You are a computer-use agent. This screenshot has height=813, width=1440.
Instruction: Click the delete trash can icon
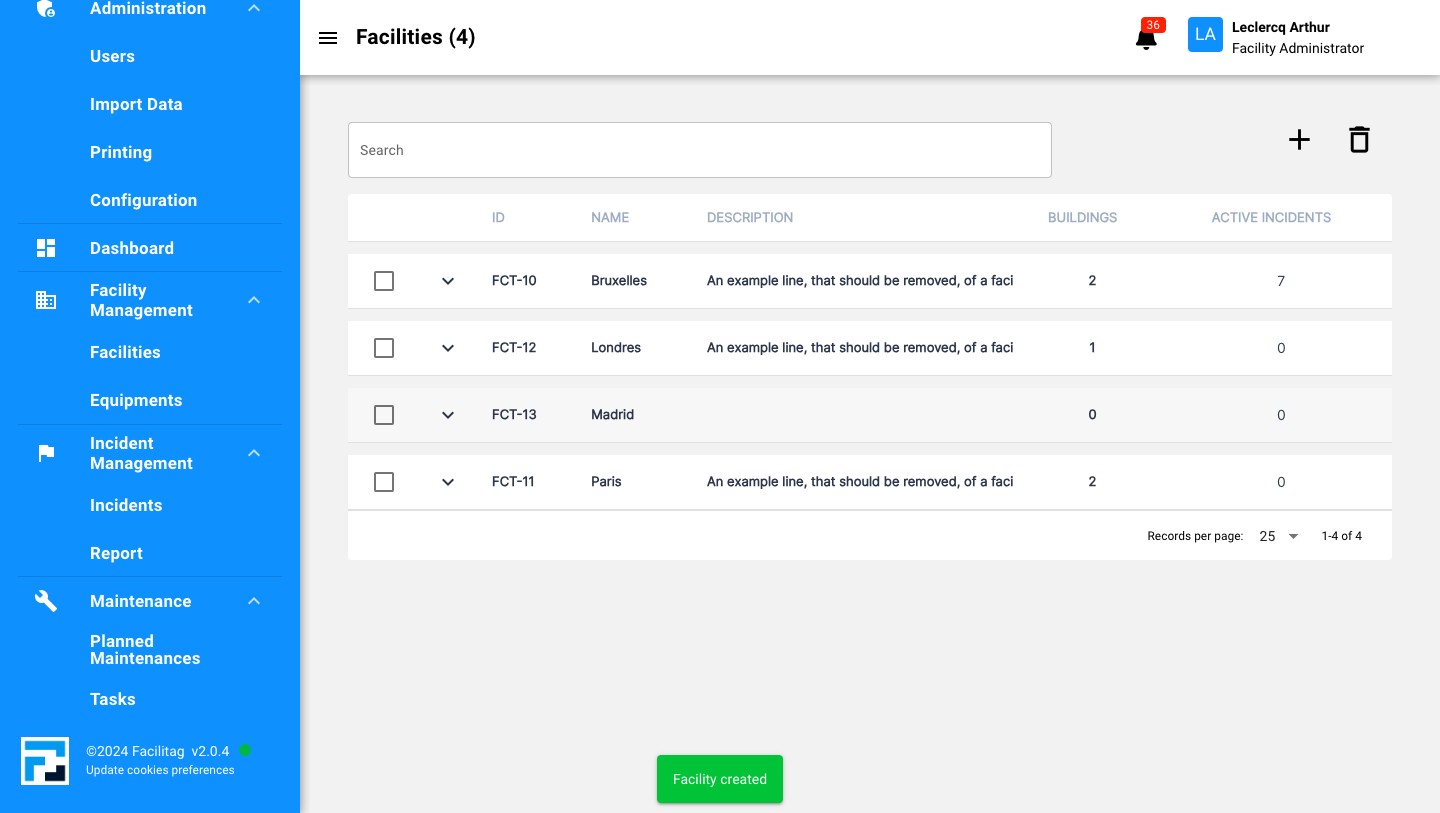[x=1359, y=140]
